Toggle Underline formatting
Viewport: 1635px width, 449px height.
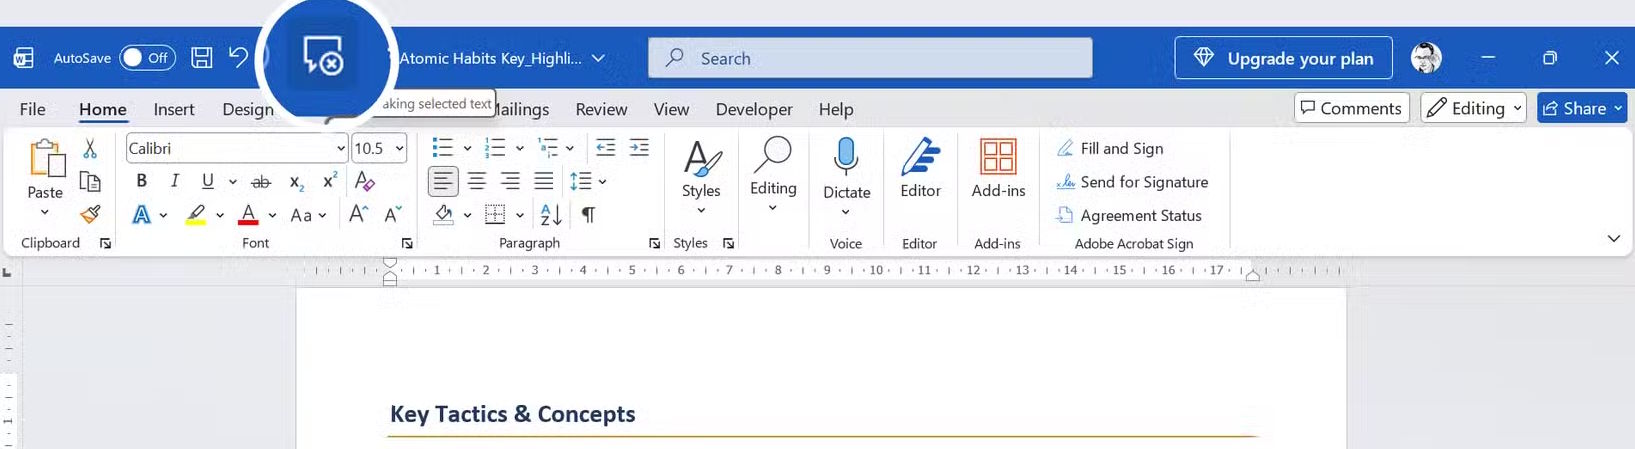pos(207,181)
